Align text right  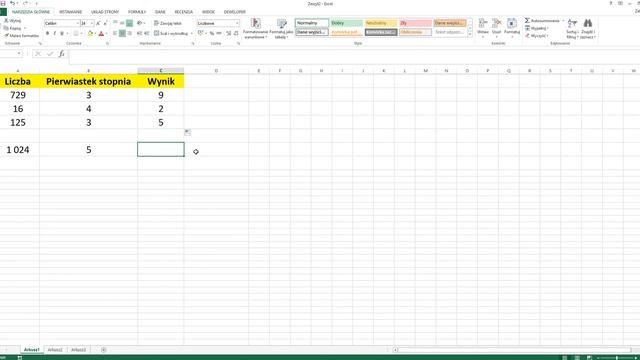[129, 33]
